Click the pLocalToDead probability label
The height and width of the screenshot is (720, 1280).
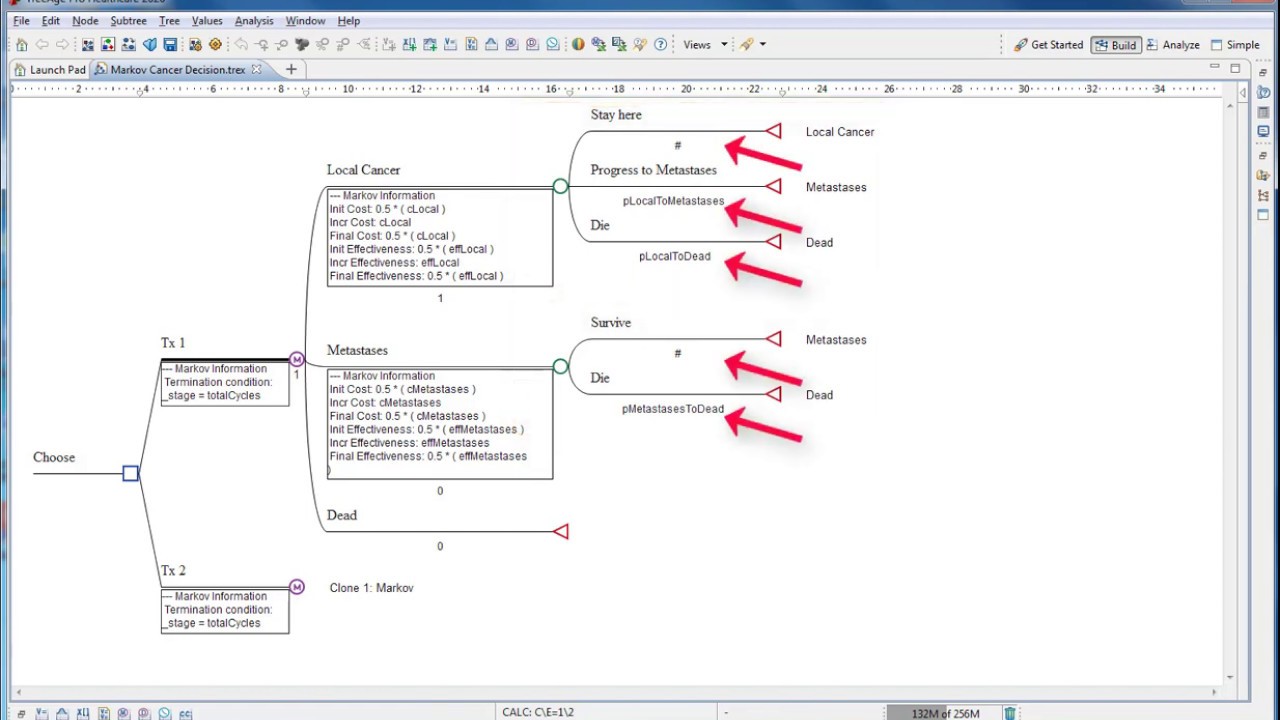[x=674, y=256]
